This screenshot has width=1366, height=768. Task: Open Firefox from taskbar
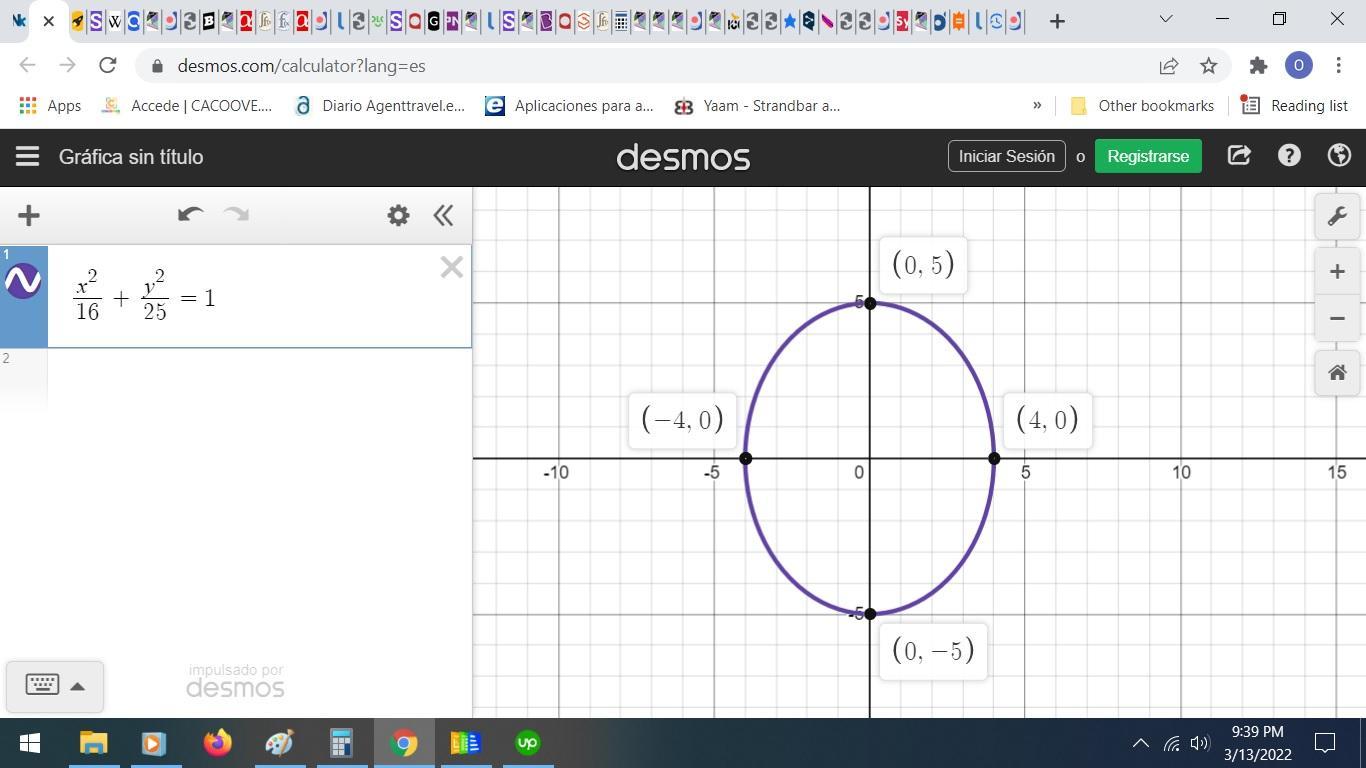(217, 743)
